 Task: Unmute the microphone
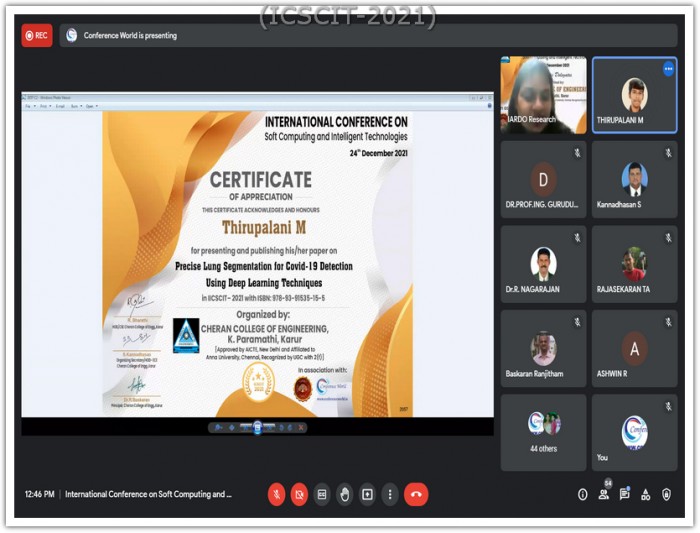pyautogui.click(x=276, y=494)
